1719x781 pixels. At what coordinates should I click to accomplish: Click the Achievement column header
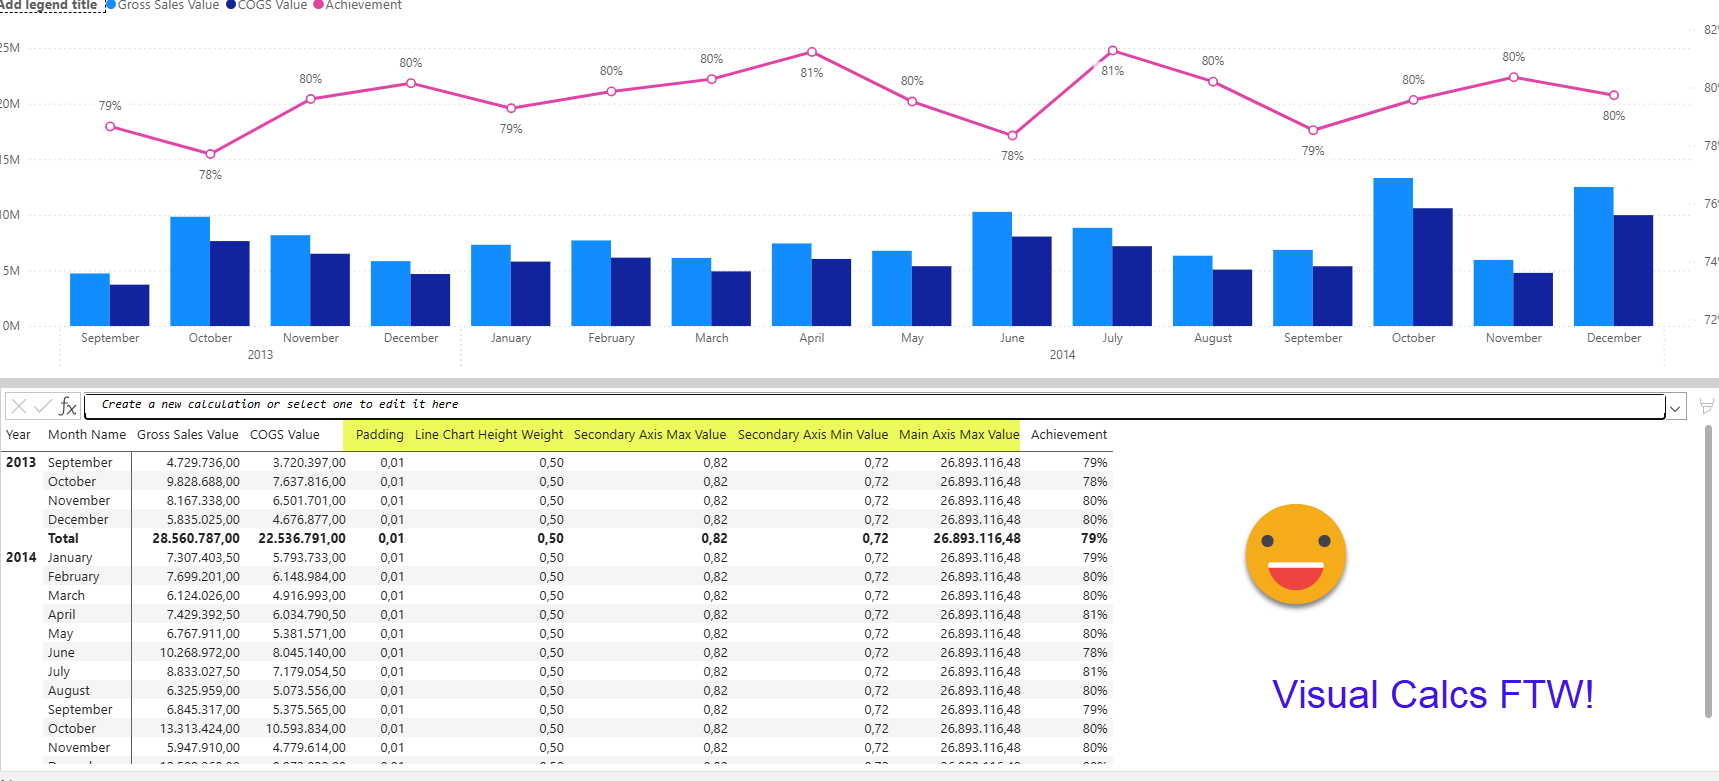pos(1068,435)
